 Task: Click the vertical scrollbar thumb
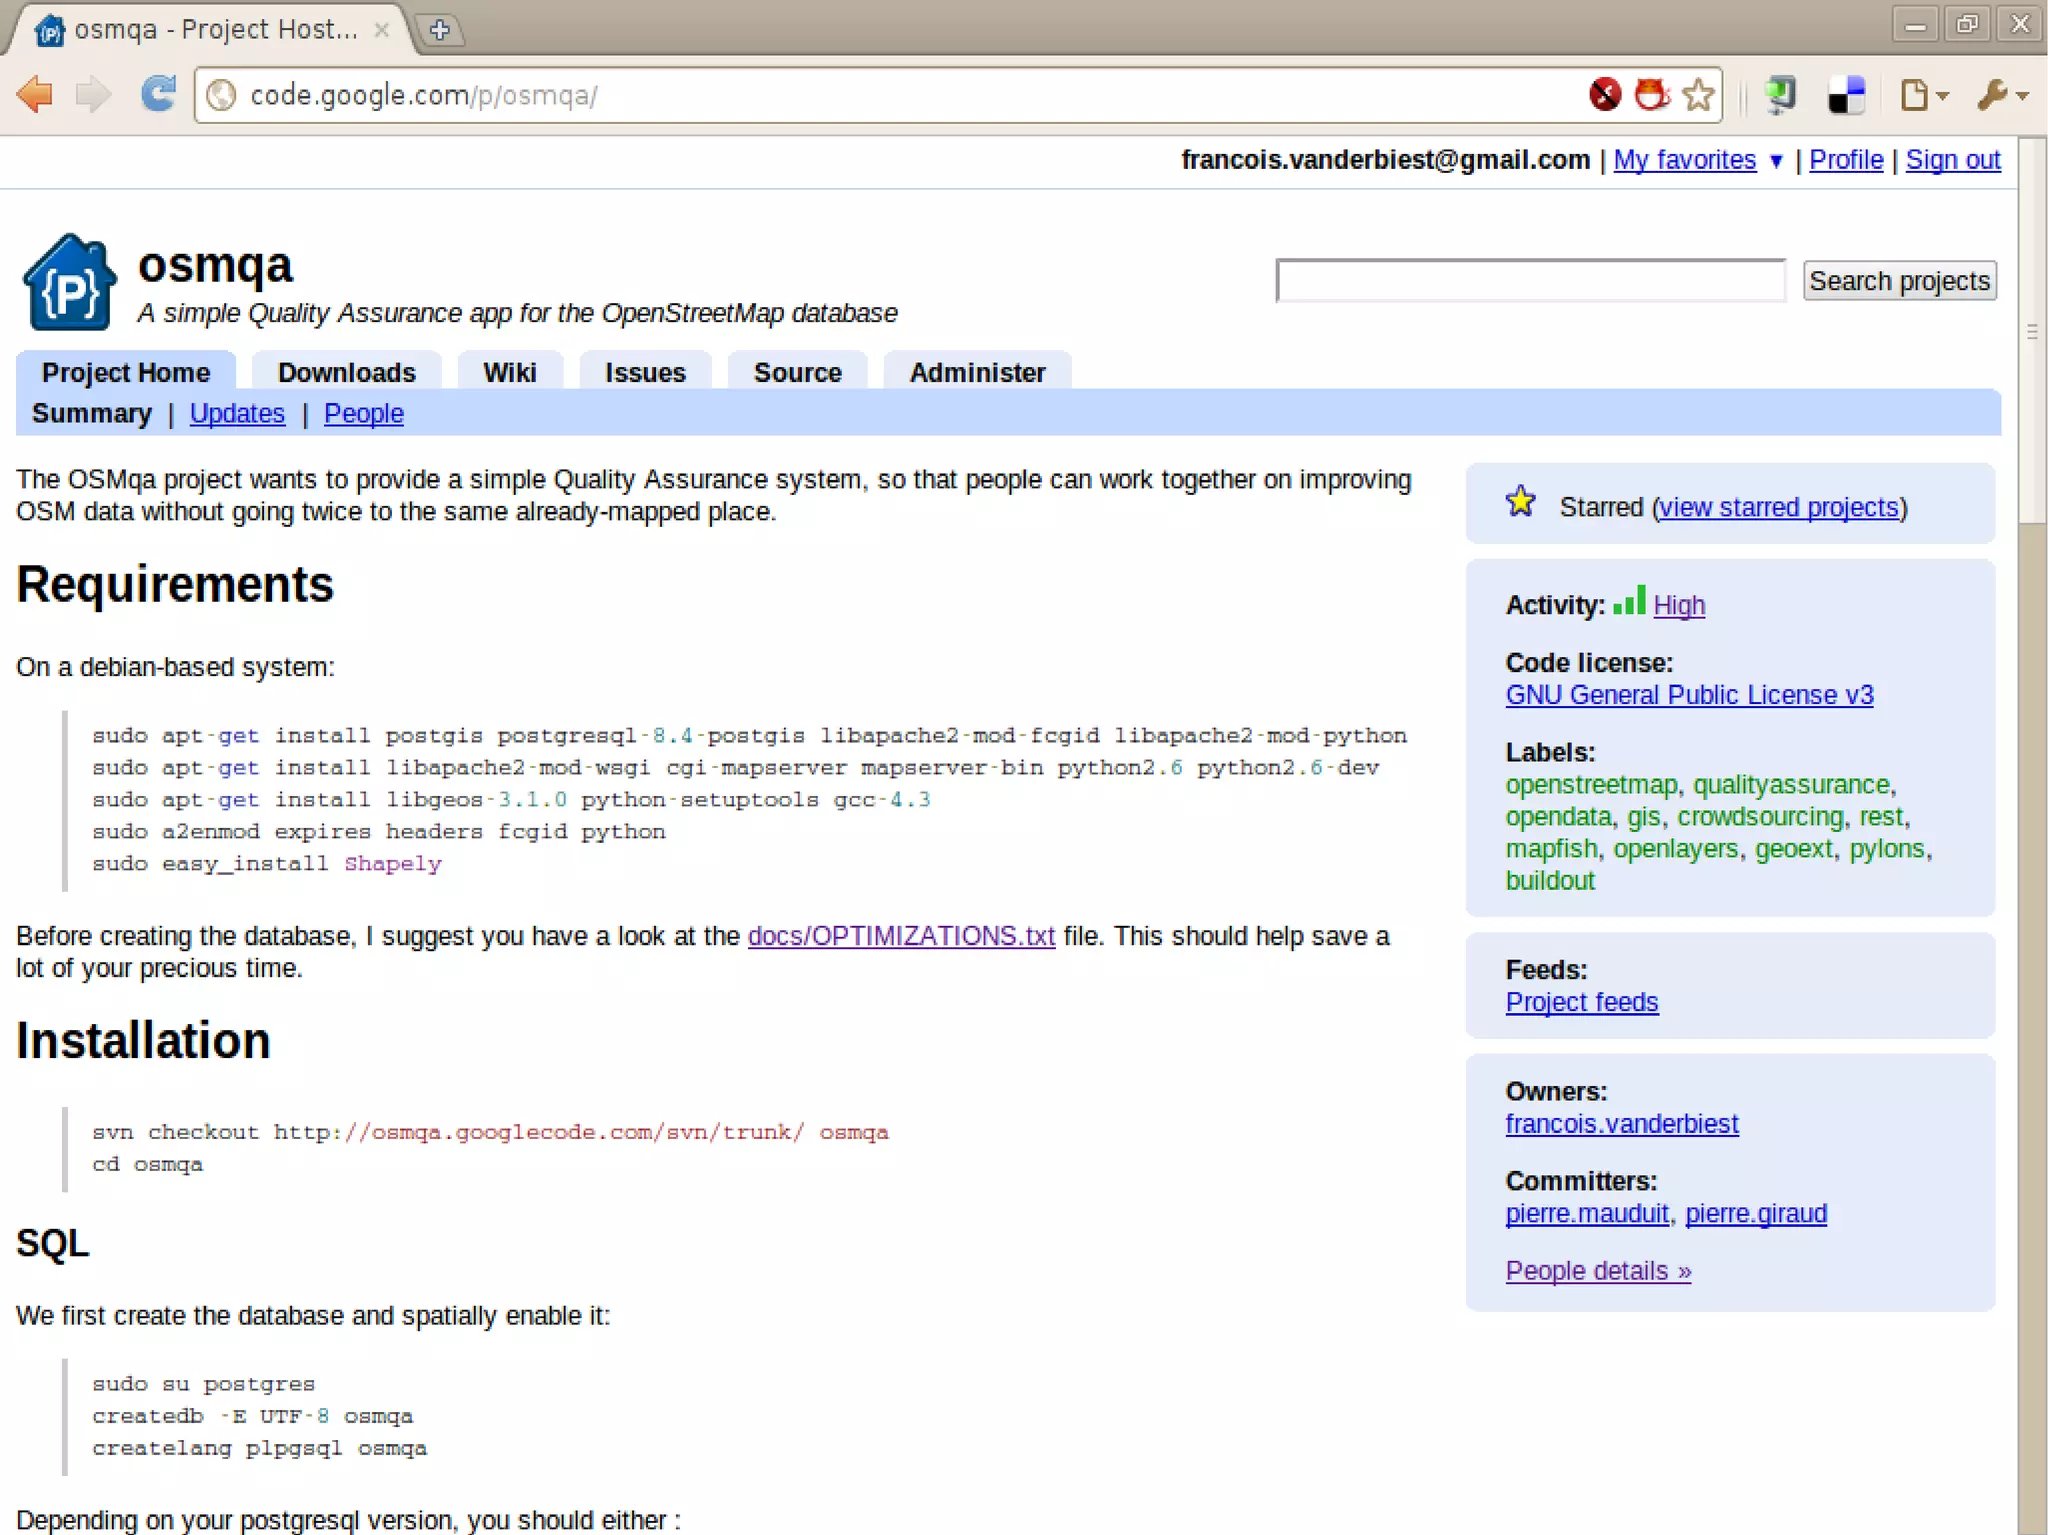pos(2031,330)
